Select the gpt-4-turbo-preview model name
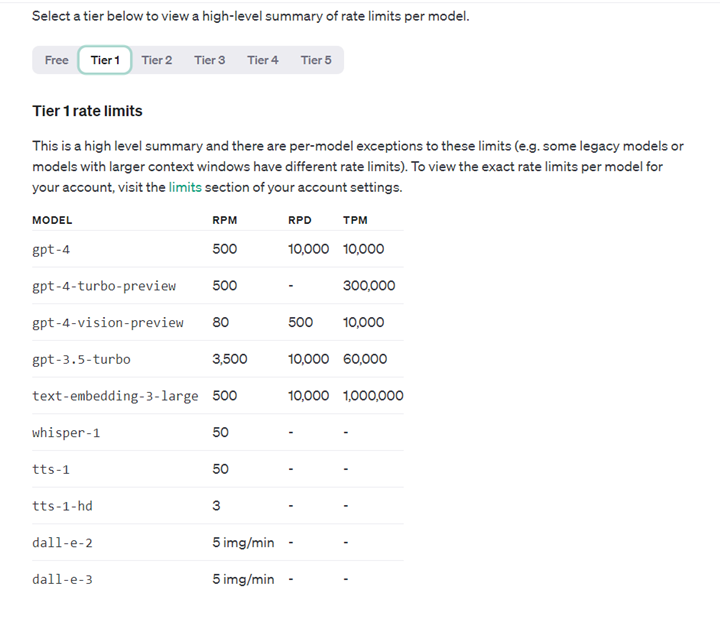Image resolution: width=720 pixels, height=619 pixels. click(x=104, y=286)
